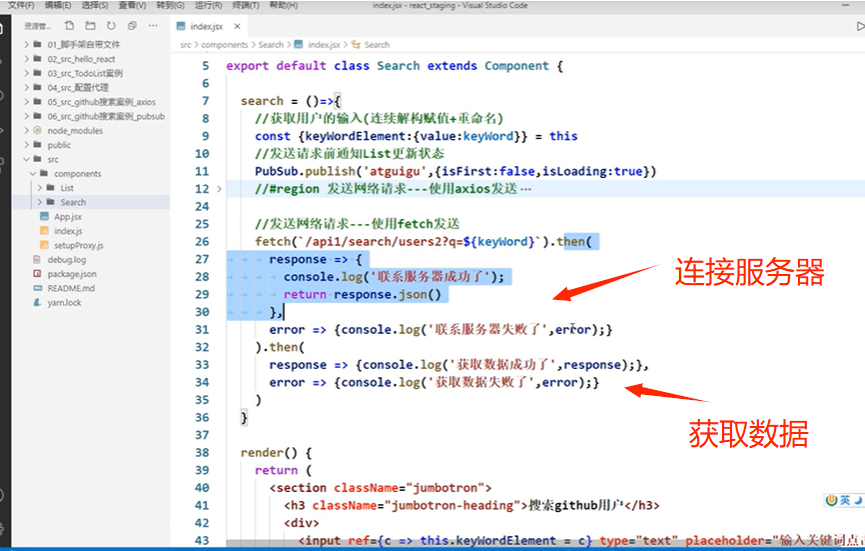Click the setupProxy.js file icon
The height and width of the screenshot is (551, 865).
[x=44, y=245]
